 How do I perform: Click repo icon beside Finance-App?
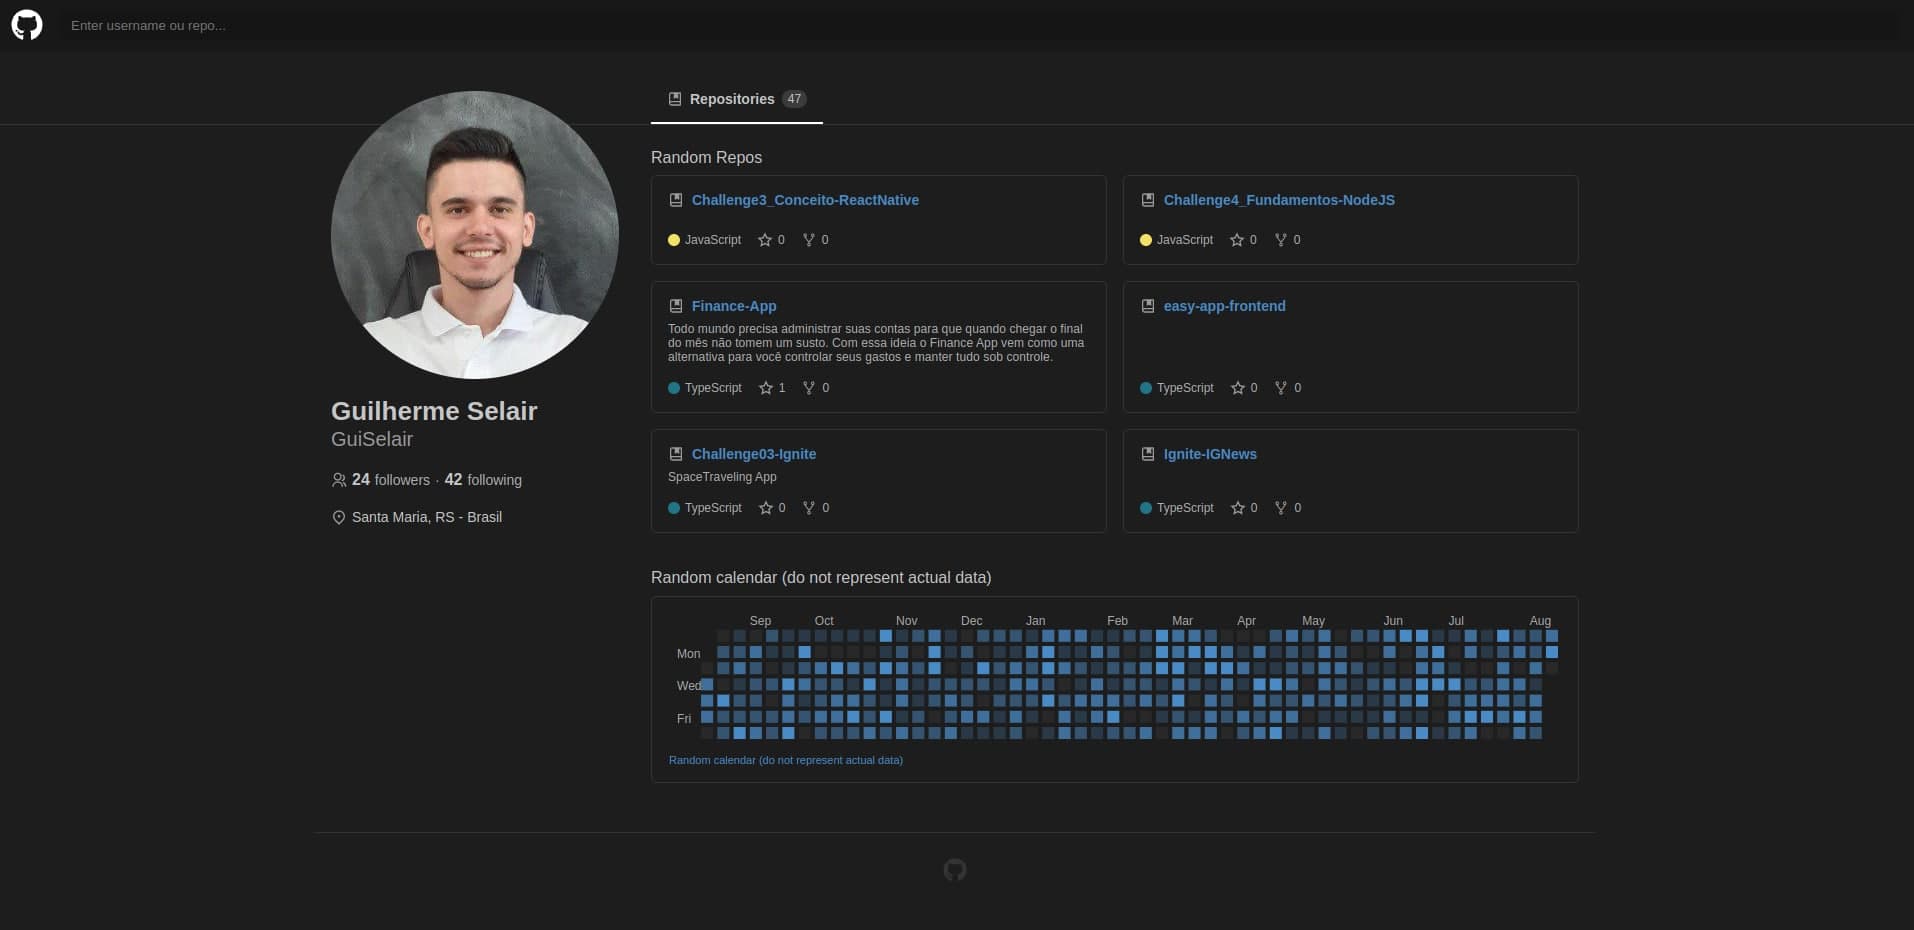[676, 306]
